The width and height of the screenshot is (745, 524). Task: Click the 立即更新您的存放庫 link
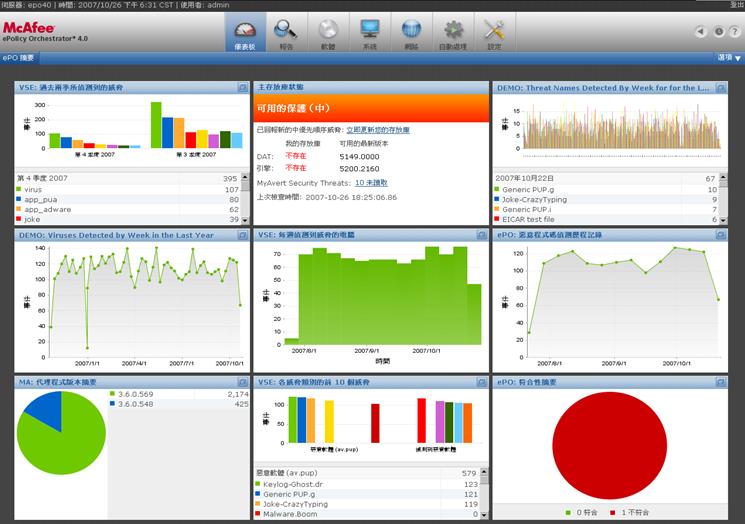point(378,130)
